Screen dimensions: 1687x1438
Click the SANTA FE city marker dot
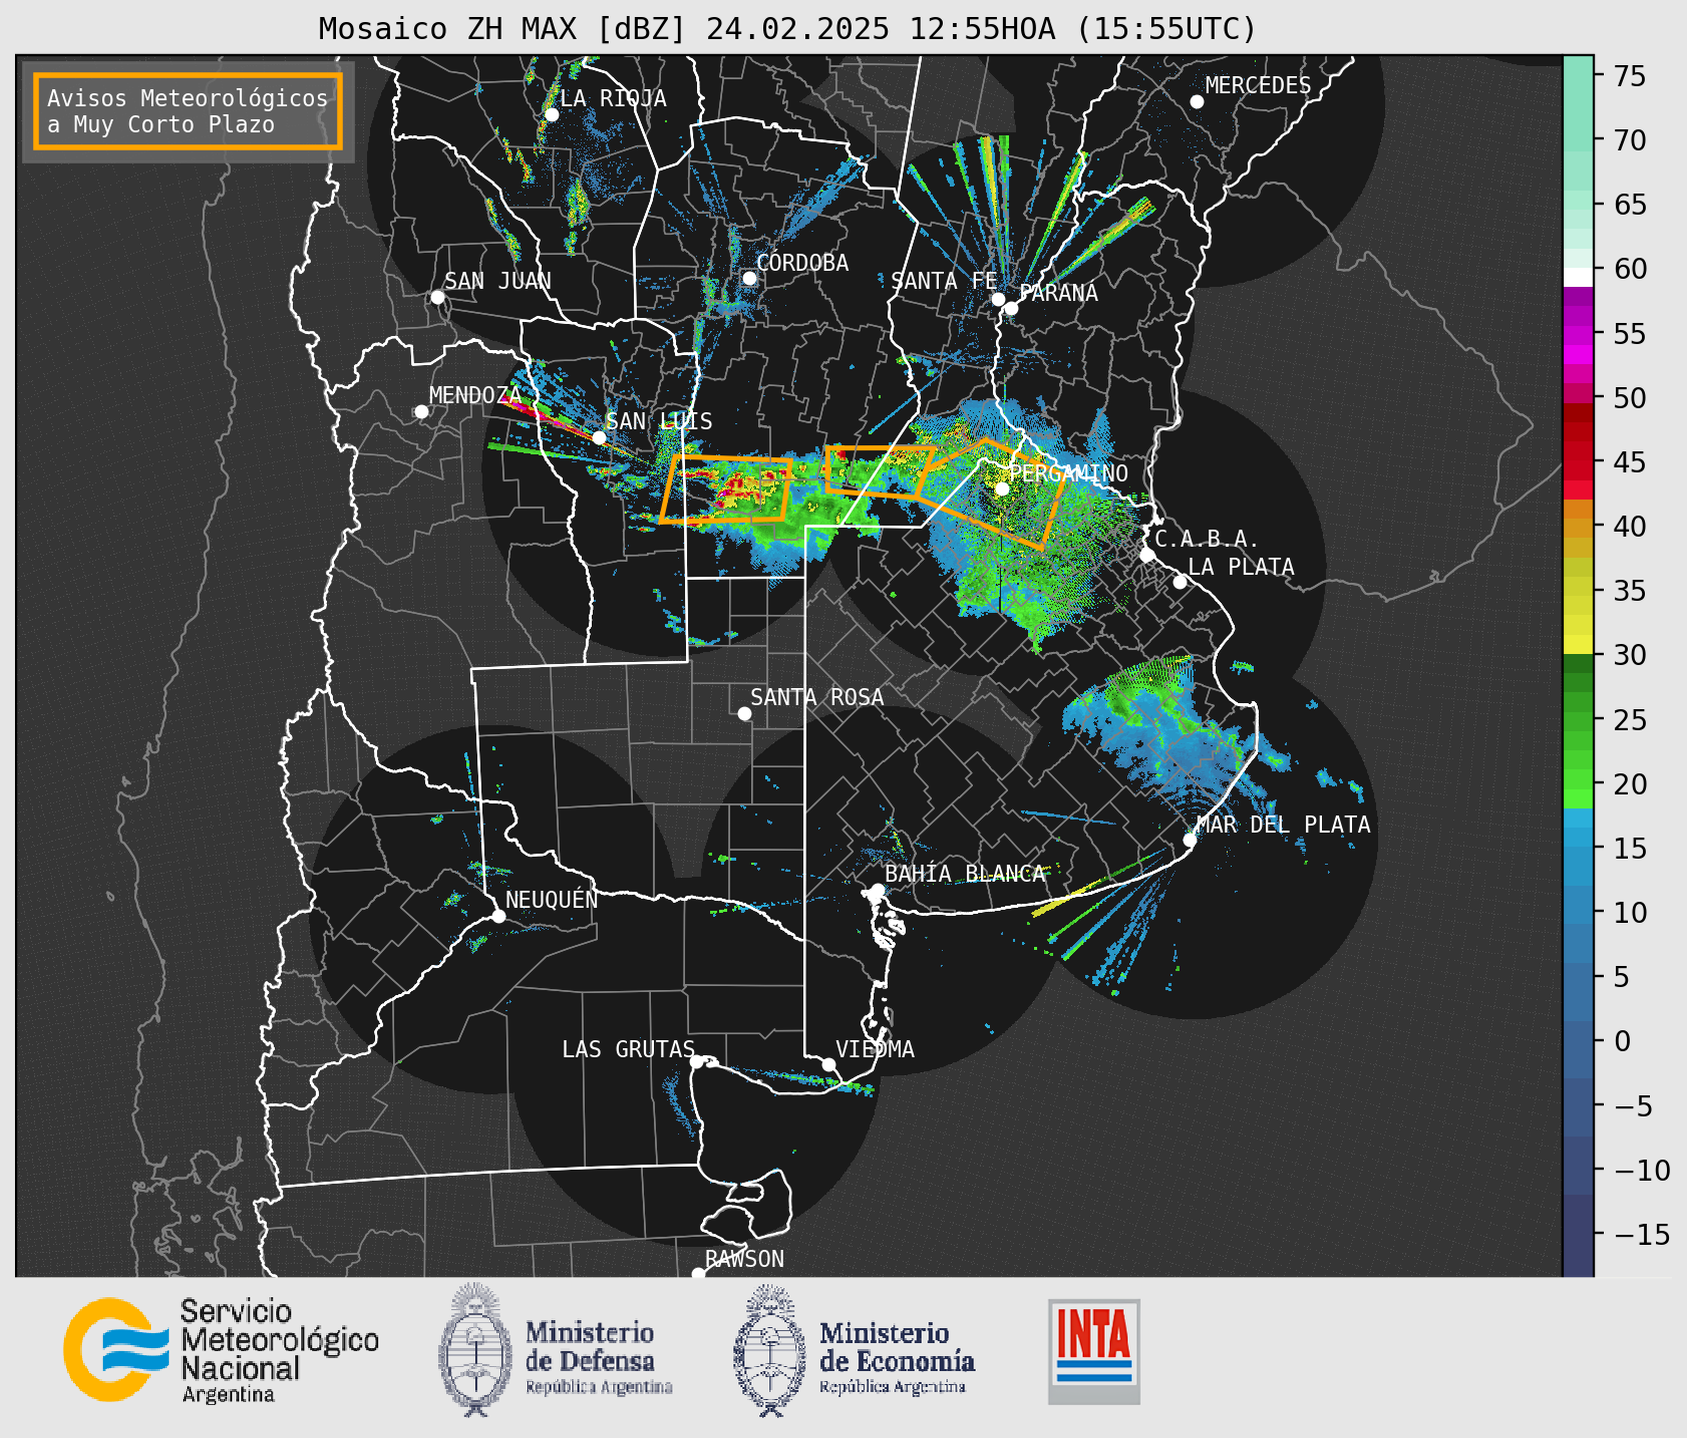[x=998, y=299]
